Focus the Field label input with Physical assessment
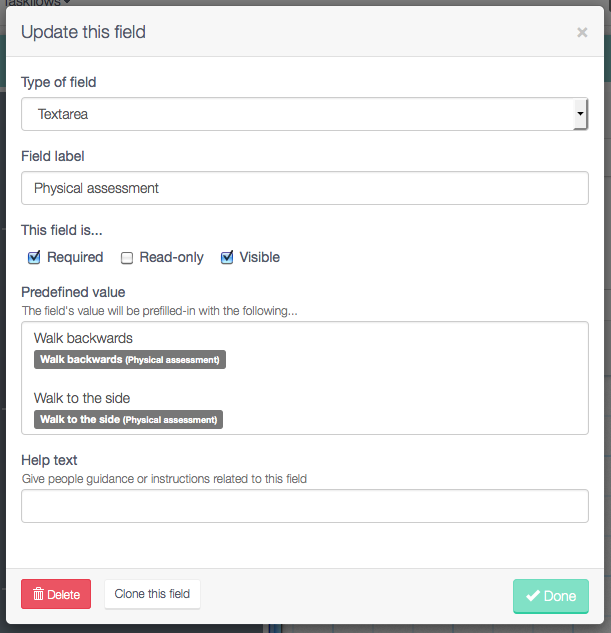 [305, 188]
